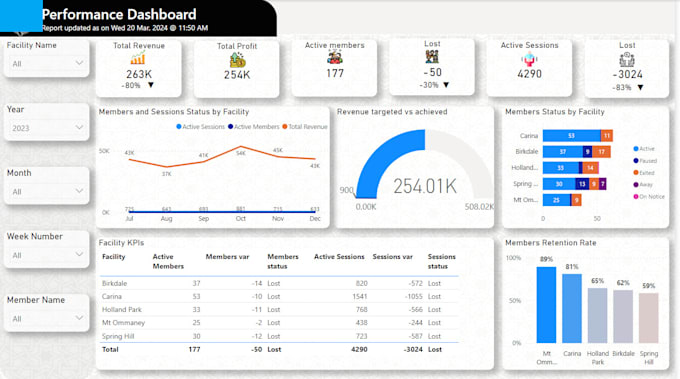Click the Total Profit 254K value
The width and height of the screenshot is (680, 379).
(237, 75)
